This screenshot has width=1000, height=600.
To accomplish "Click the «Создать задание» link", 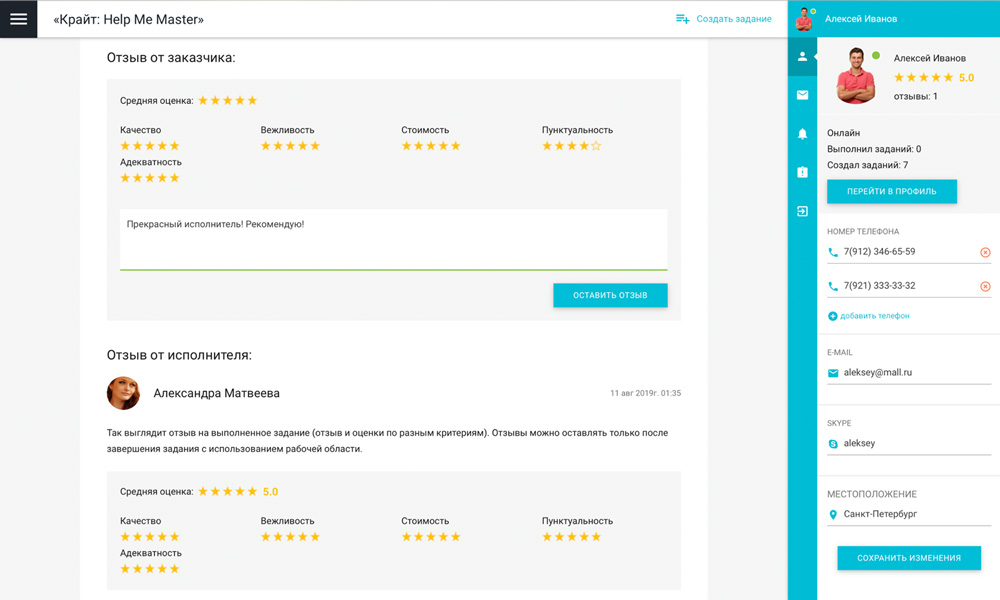I will [724, 19].
